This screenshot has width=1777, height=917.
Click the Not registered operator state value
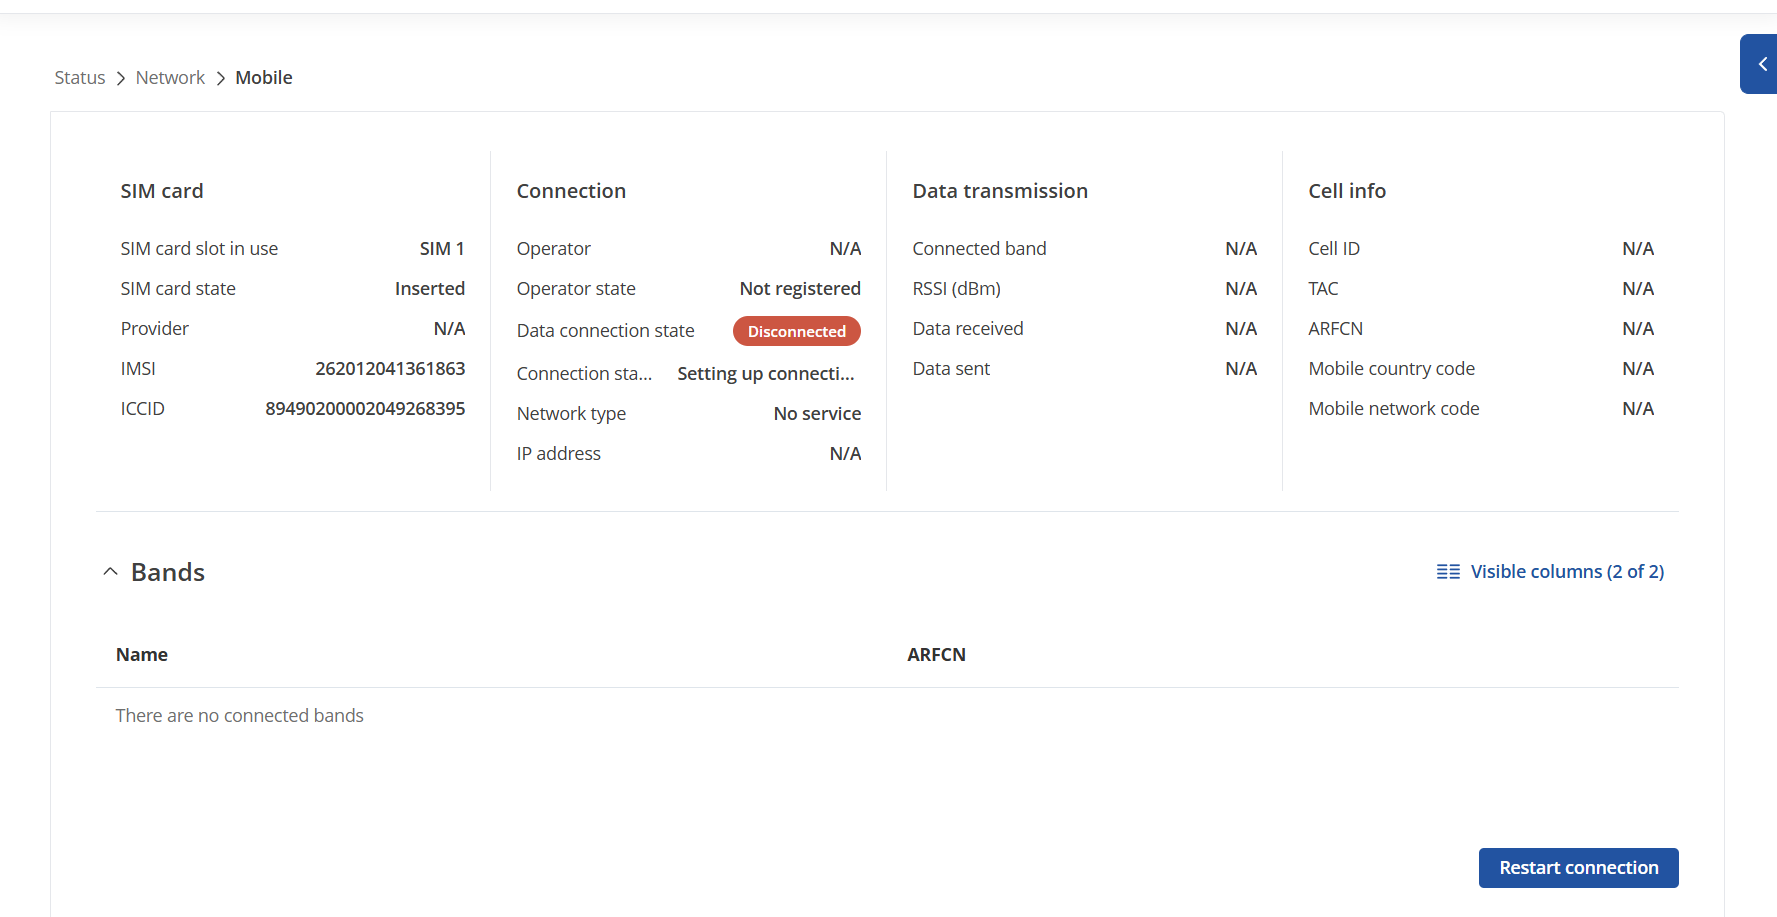800,289
